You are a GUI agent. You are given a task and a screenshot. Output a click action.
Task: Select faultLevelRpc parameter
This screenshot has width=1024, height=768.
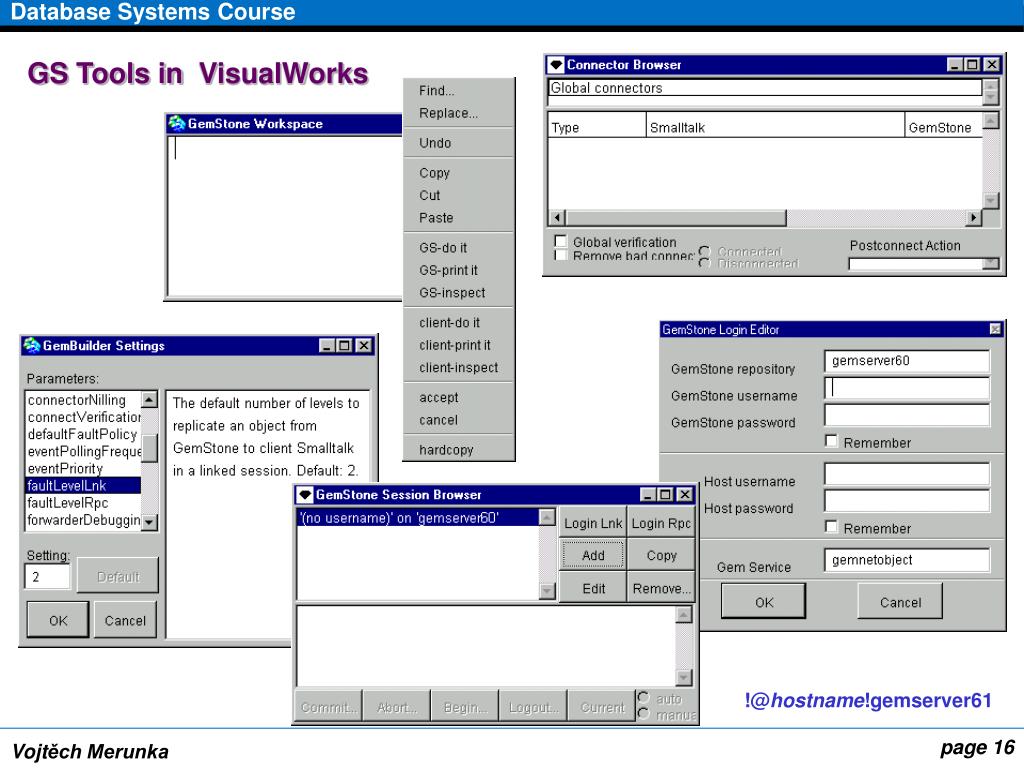tap(83, 503)
